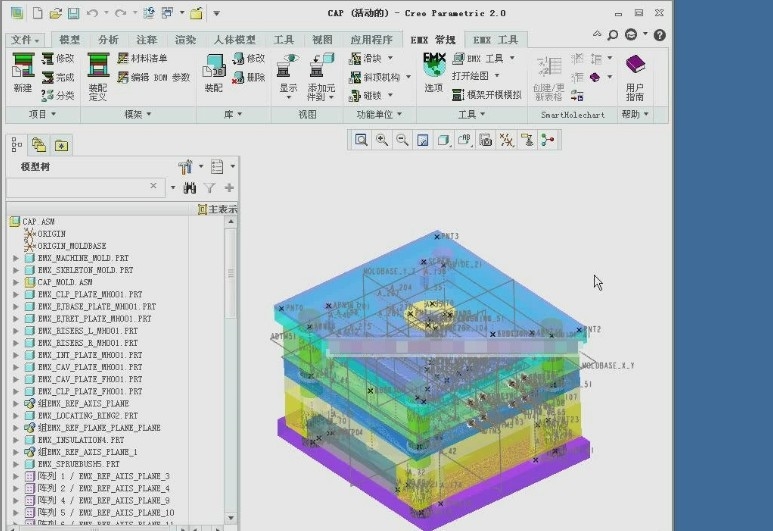Create a new EMX project (新建)
This screenshot has height=531, width=773.
click(23, 72)
